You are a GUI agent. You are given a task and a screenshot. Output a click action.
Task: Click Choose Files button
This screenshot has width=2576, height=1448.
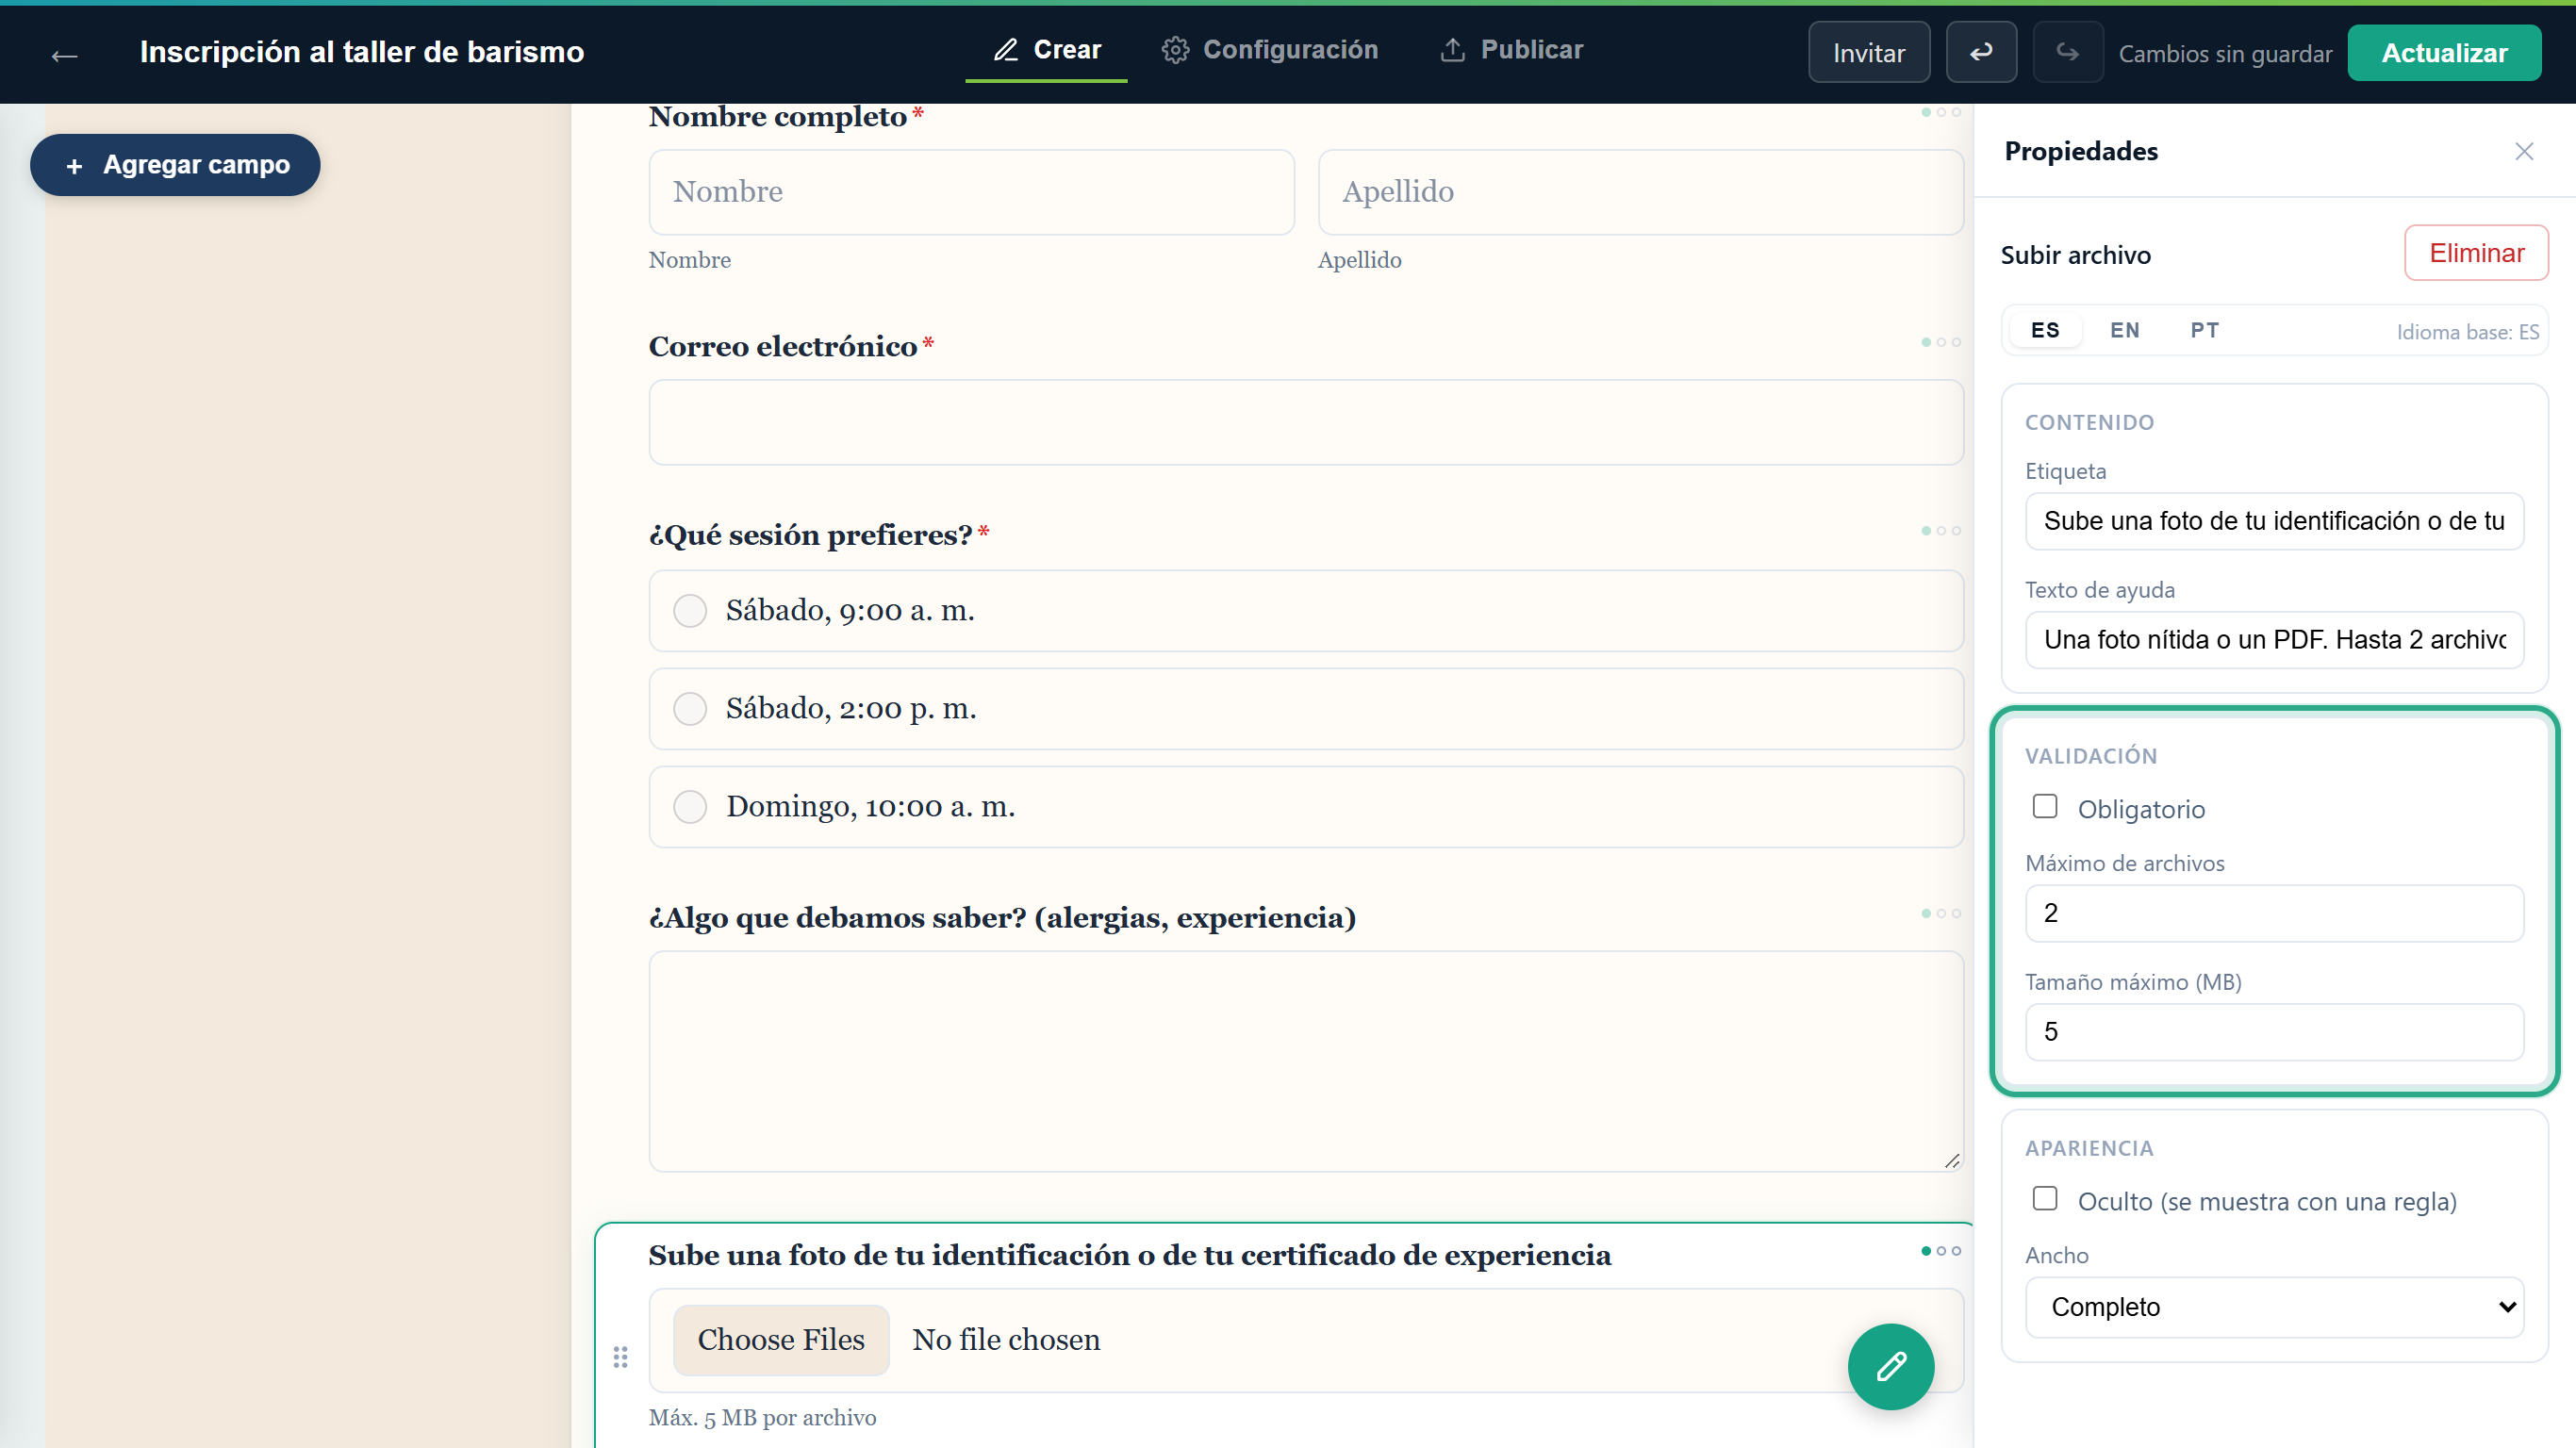tap(780, 1340)
